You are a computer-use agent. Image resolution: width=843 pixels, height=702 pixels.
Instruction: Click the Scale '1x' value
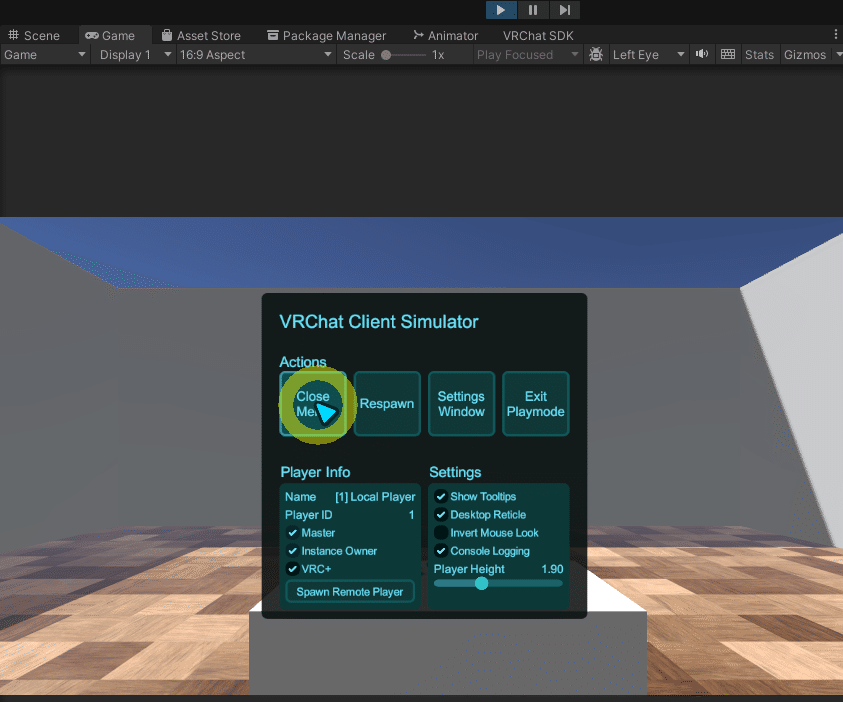pos(438,55)
